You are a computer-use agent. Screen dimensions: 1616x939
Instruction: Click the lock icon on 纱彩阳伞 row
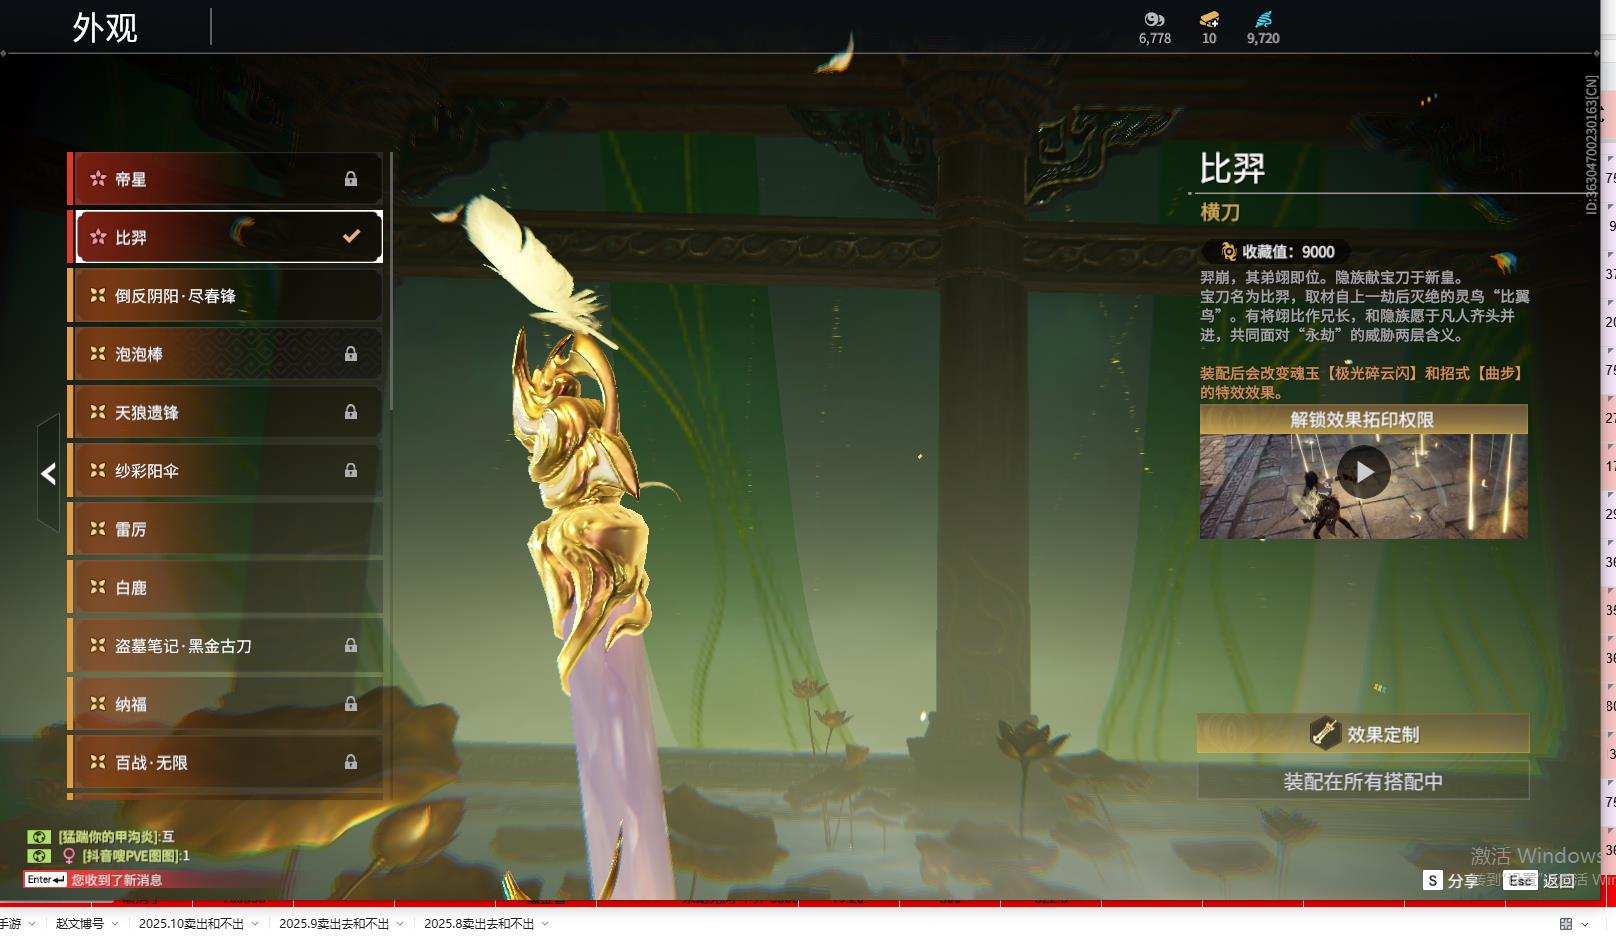point(351,470)
